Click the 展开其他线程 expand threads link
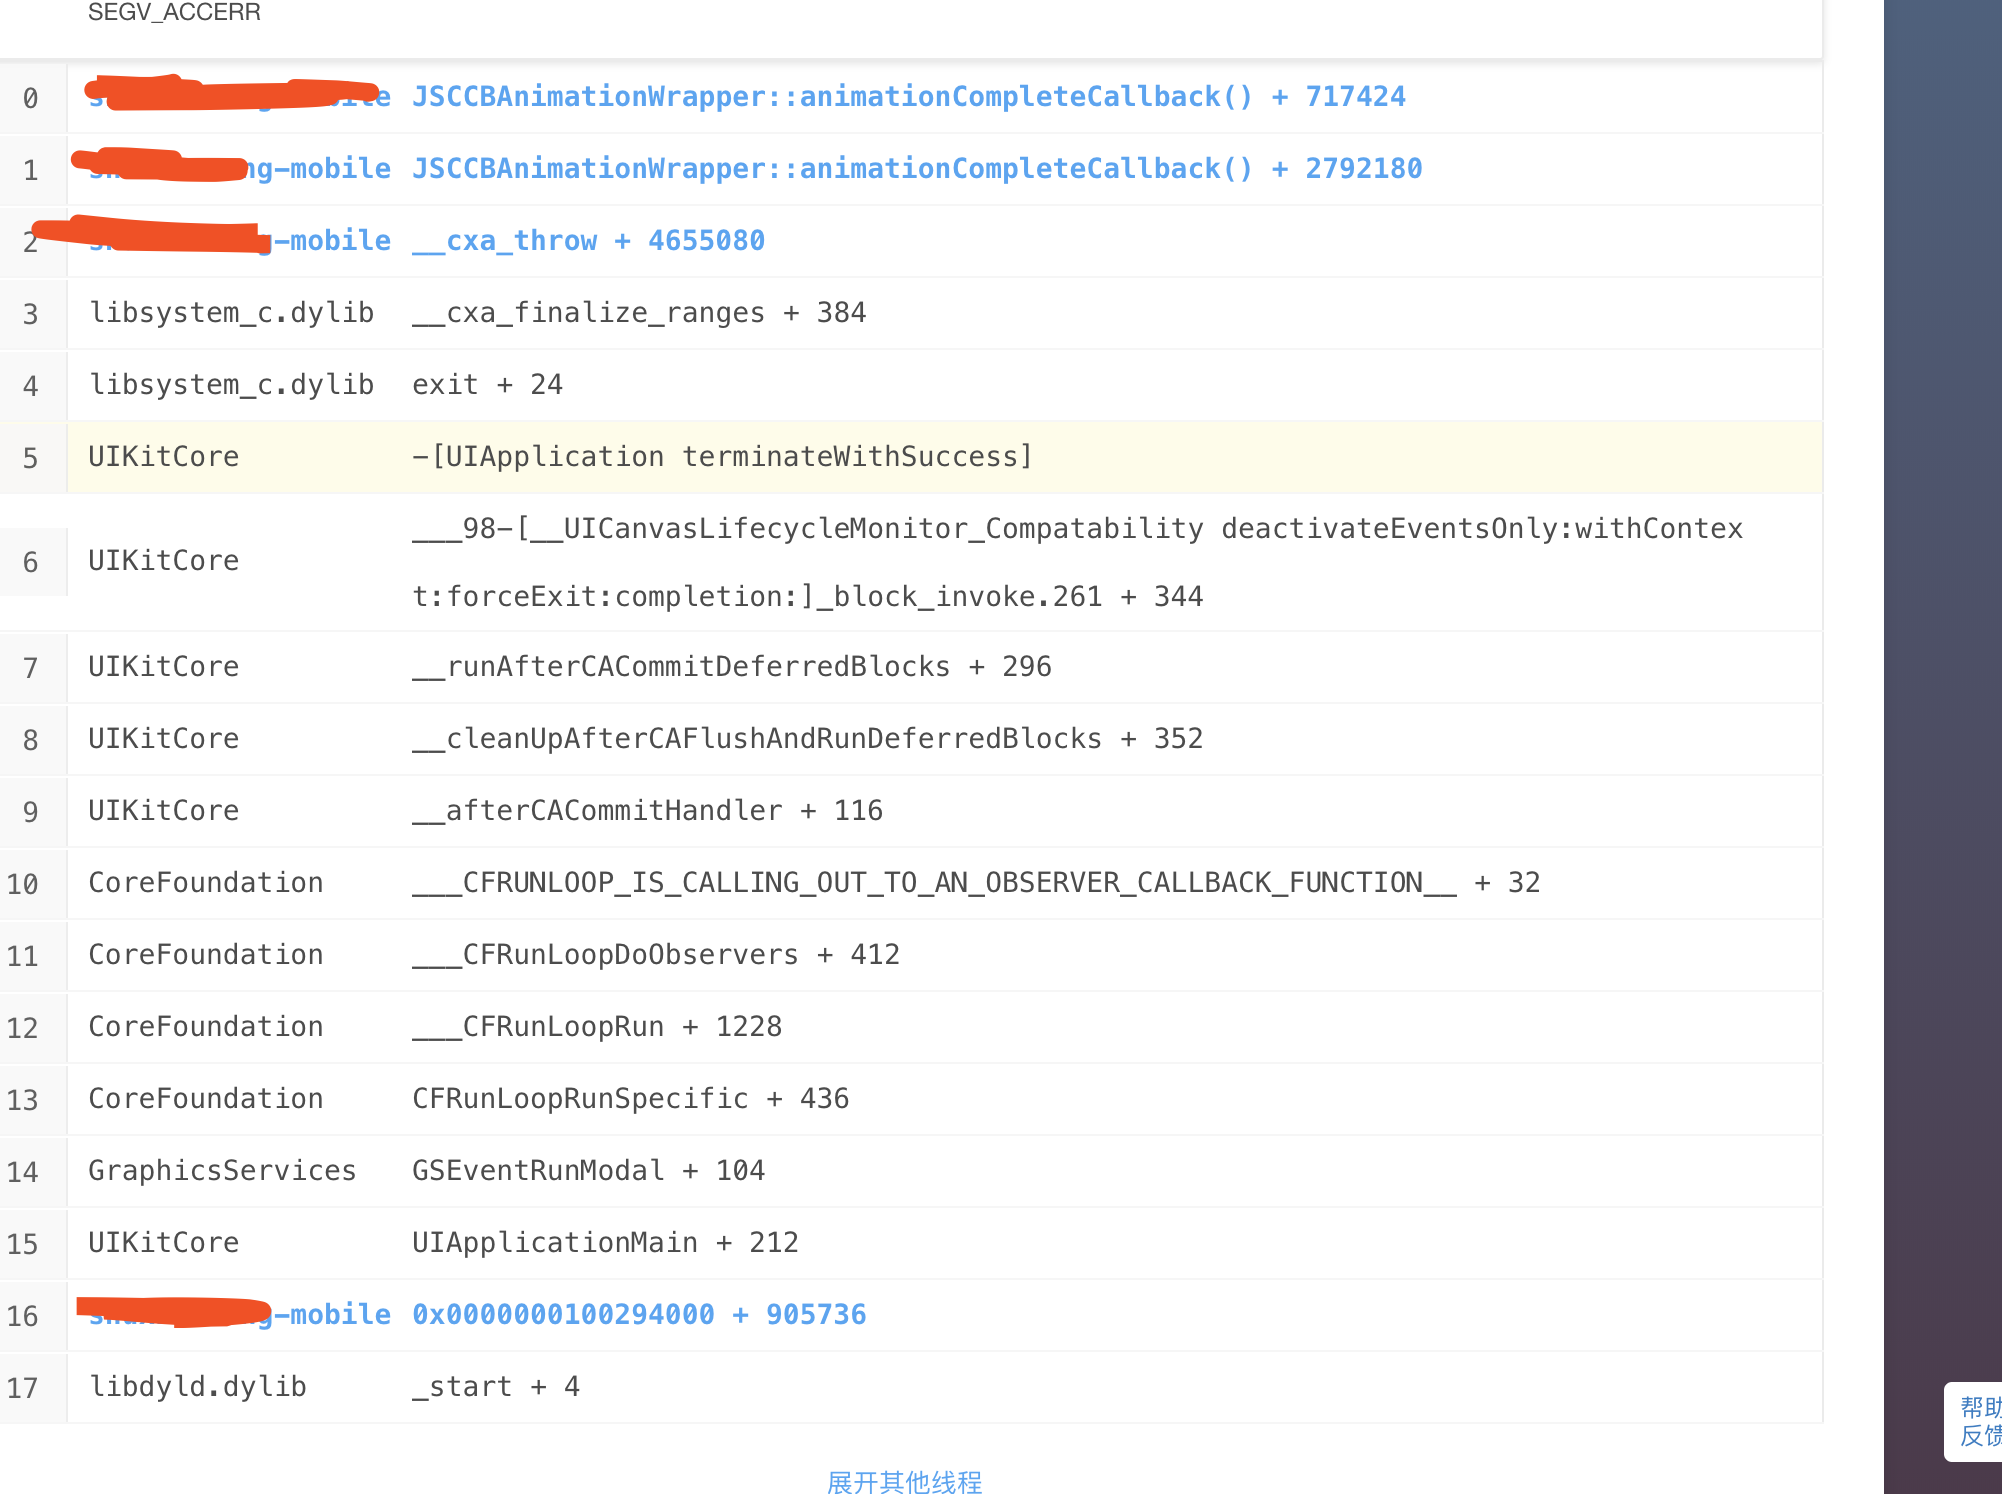 [904, 1481]
